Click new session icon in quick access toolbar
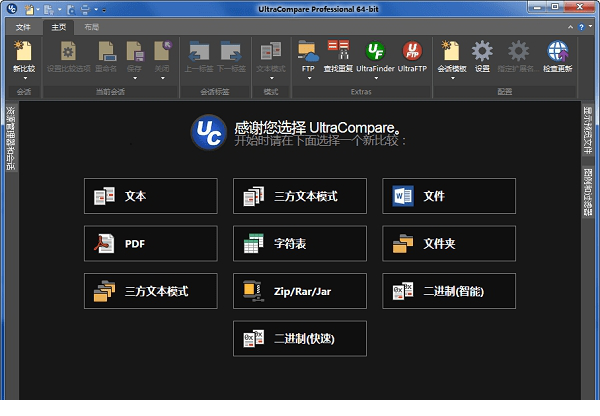 29,9
